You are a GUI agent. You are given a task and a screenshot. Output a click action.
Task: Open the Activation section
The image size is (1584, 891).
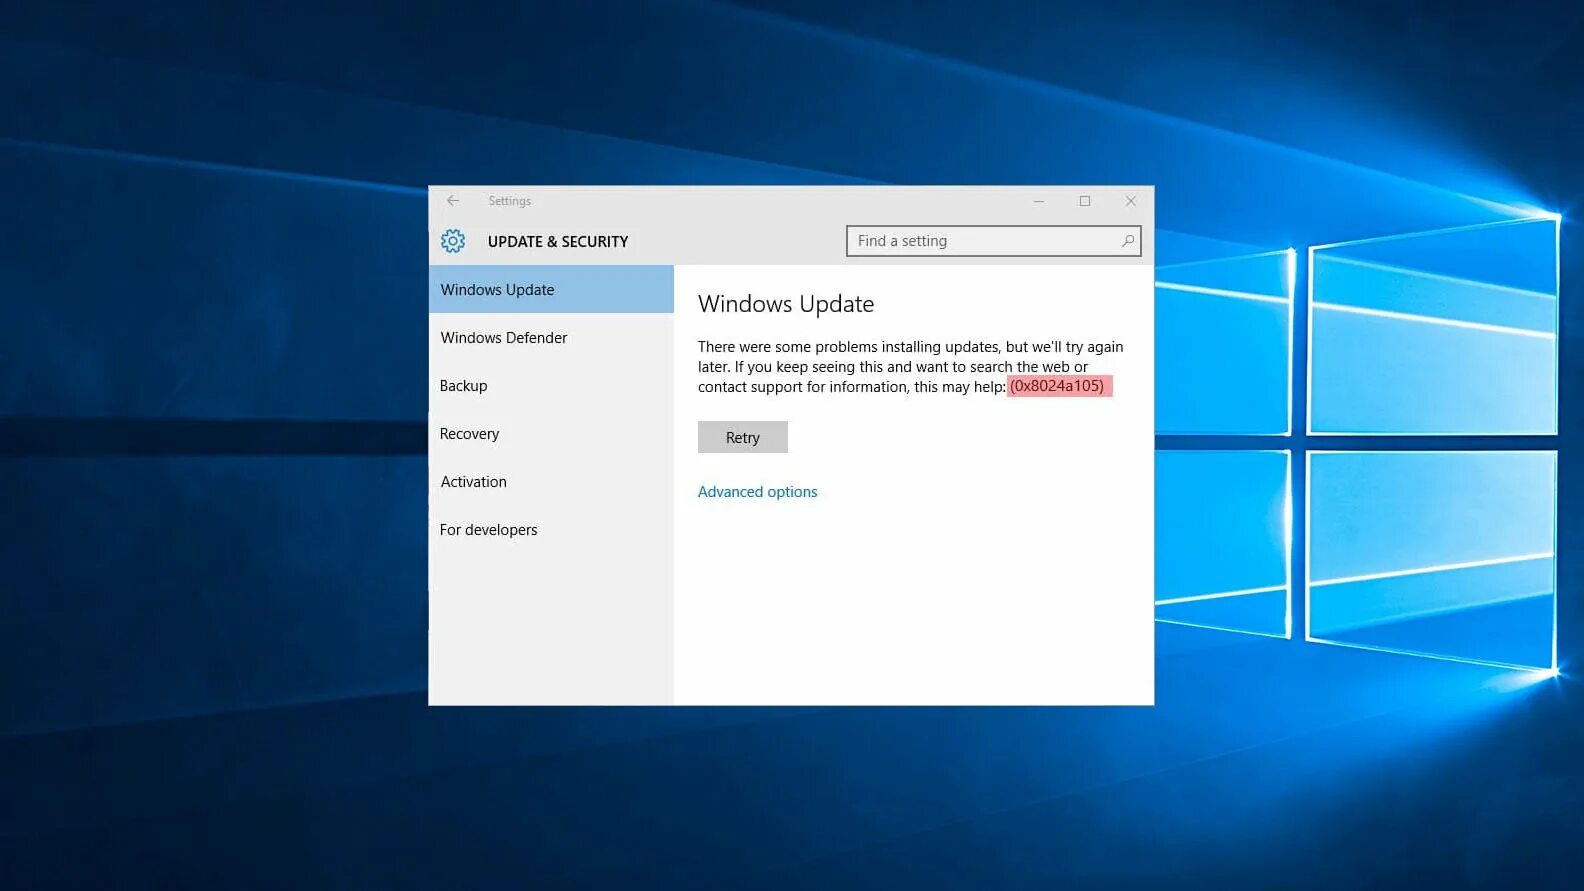(x=551, y=481)
